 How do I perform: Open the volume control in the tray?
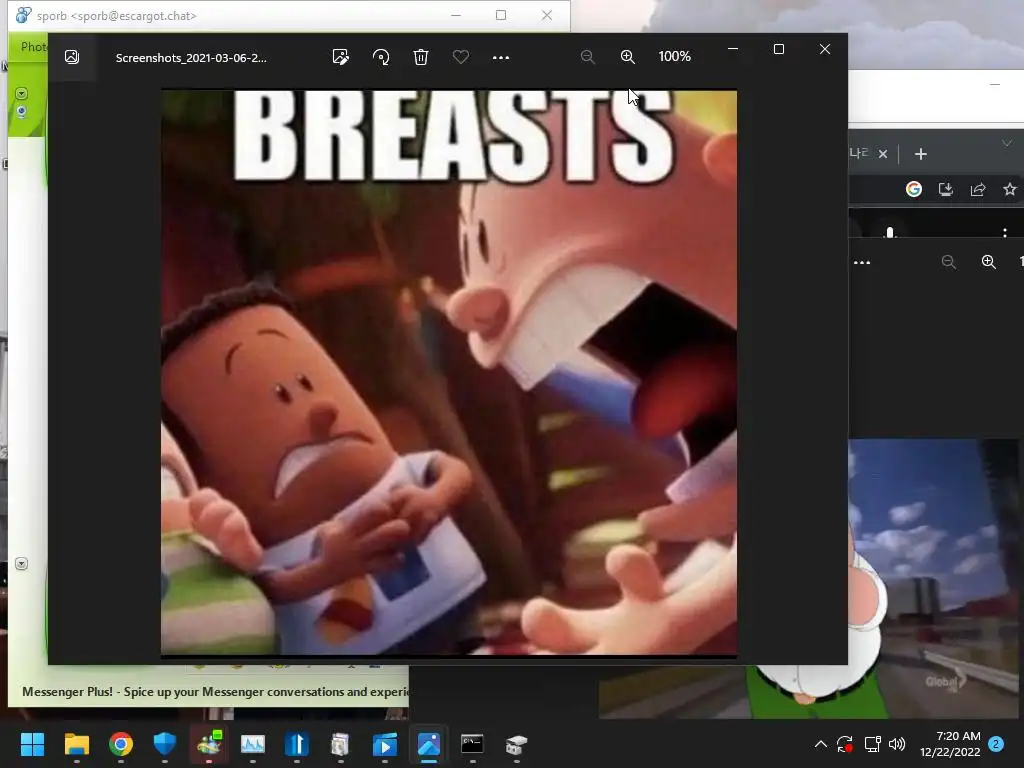click(897, 744)
